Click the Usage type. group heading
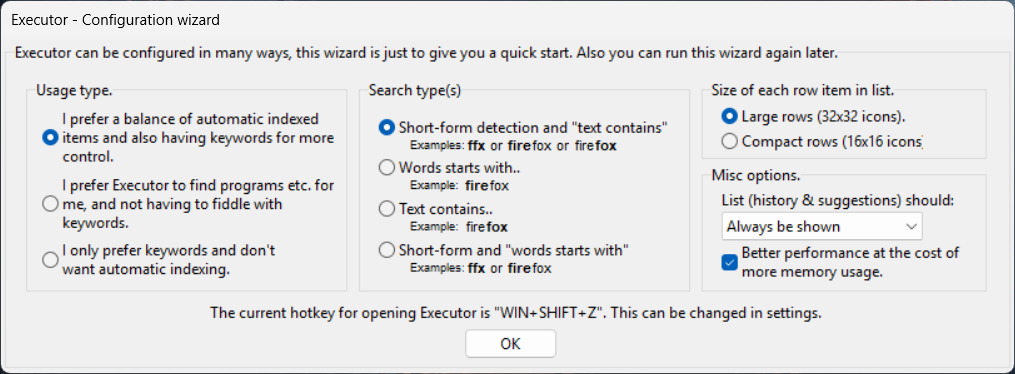This screenshot has width=1015, height=374. tap(74, 90)
